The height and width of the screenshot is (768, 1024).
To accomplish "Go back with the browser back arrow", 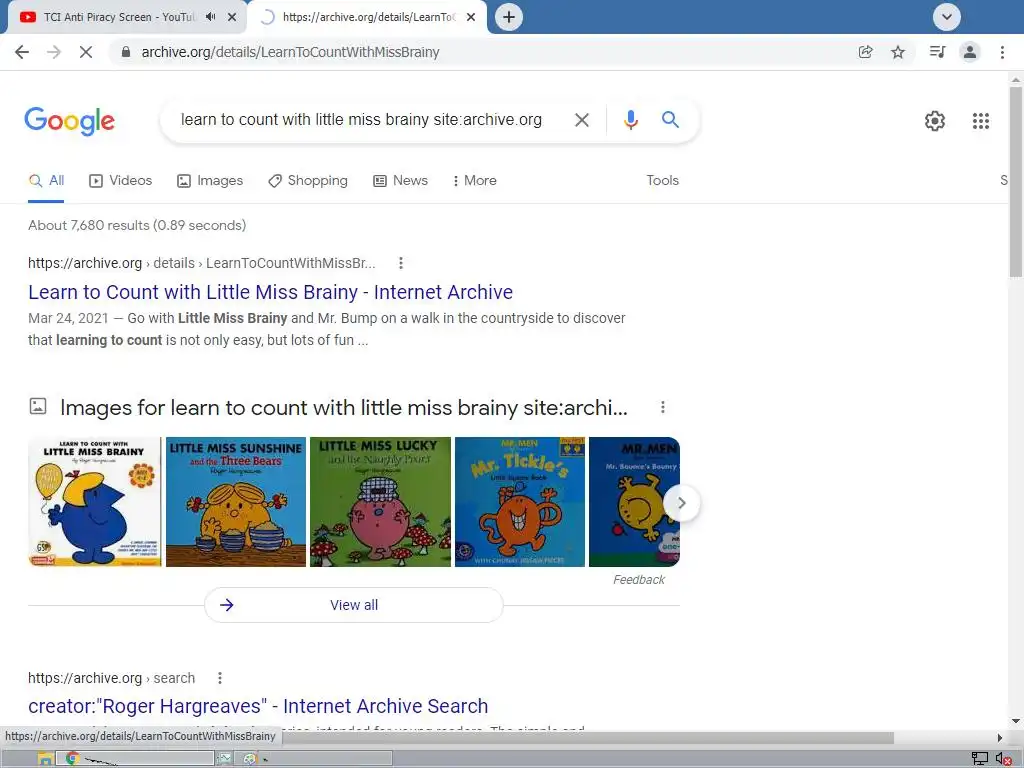I will (x=22, y=52).
